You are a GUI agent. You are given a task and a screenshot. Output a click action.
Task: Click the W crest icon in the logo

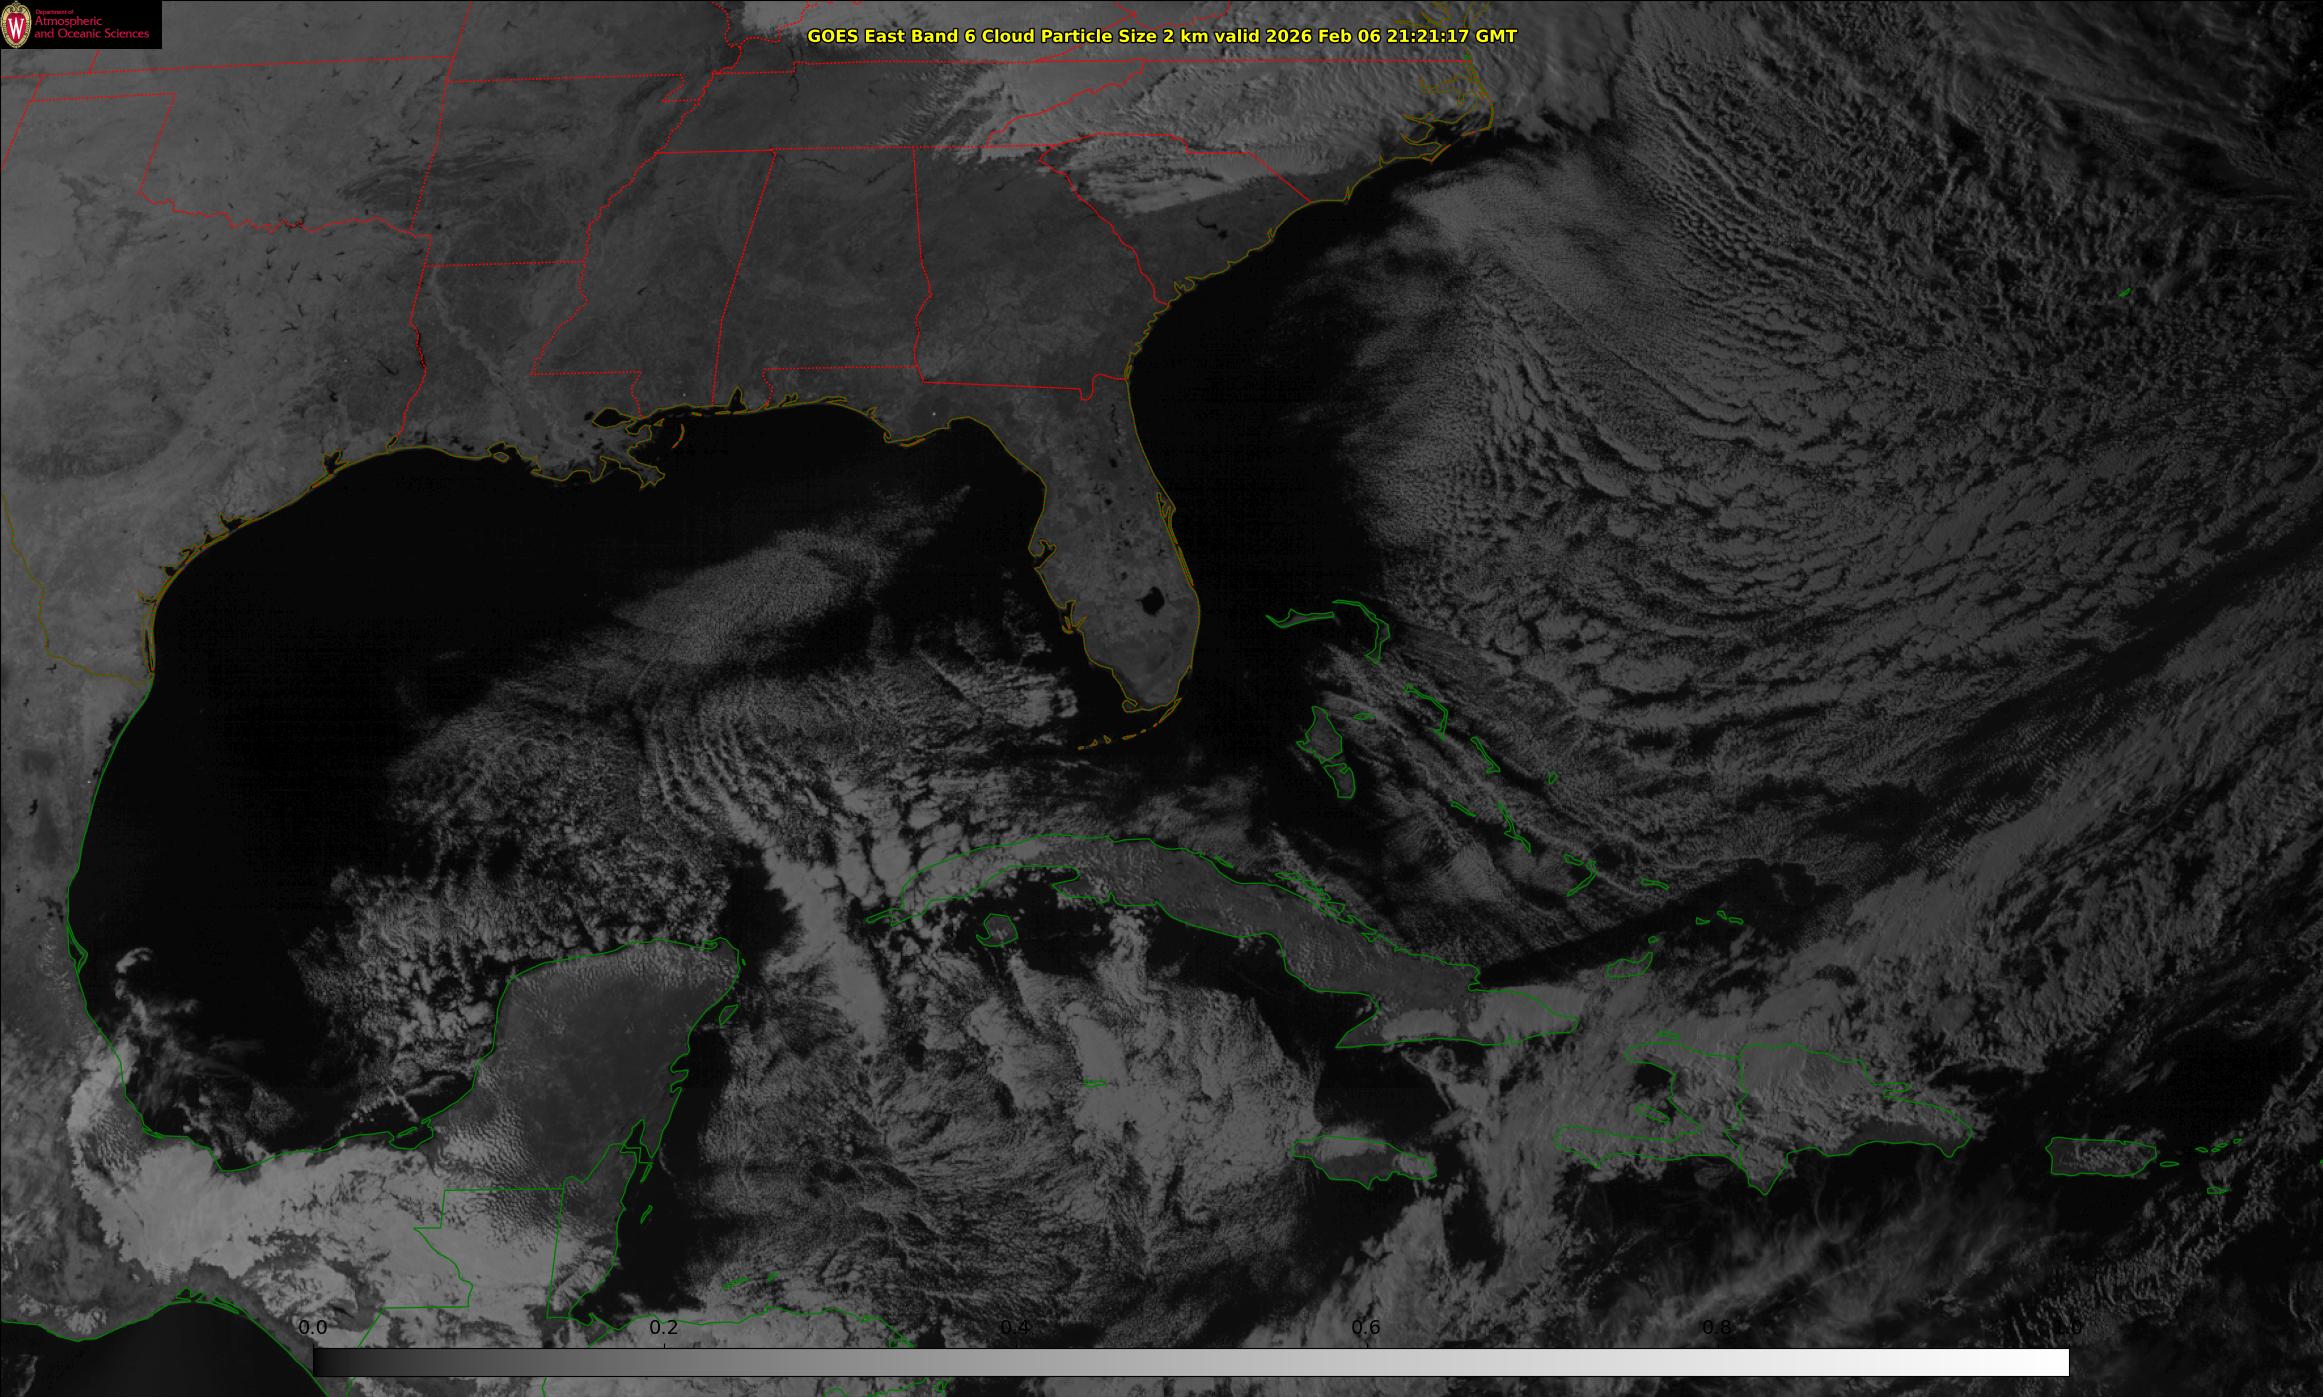tap(17, 27)
